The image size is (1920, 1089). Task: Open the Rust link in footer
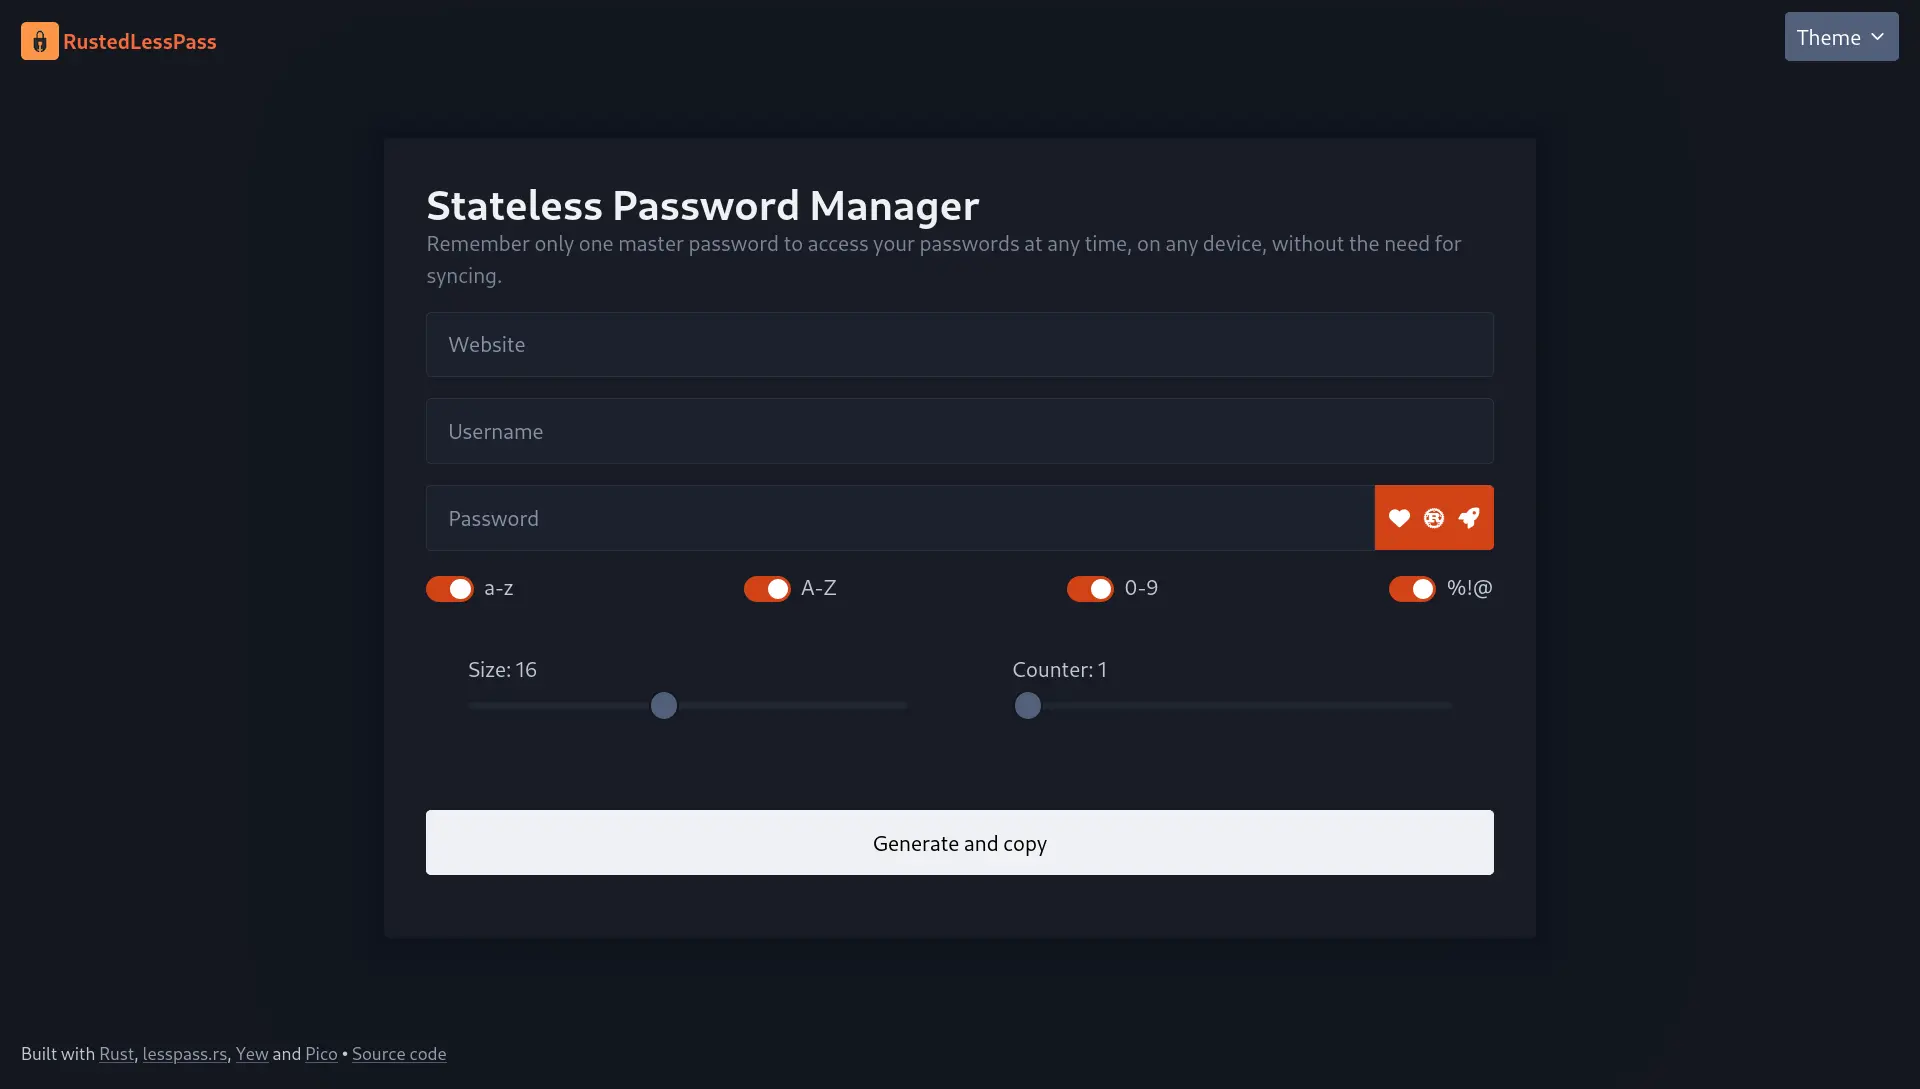click(x=116, y=1054)
